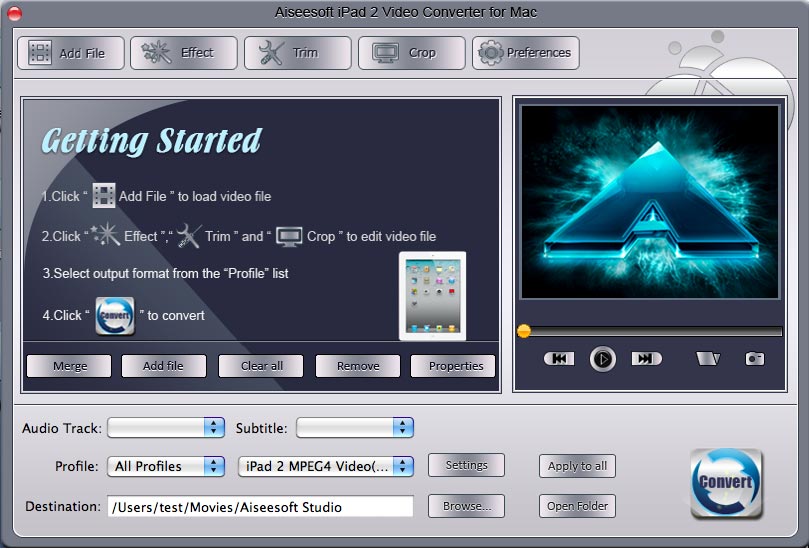Open the iPad 2 MPEG4 Video format dropdown
The height and width of the screenshot is (549, 809).
point(326,466)
